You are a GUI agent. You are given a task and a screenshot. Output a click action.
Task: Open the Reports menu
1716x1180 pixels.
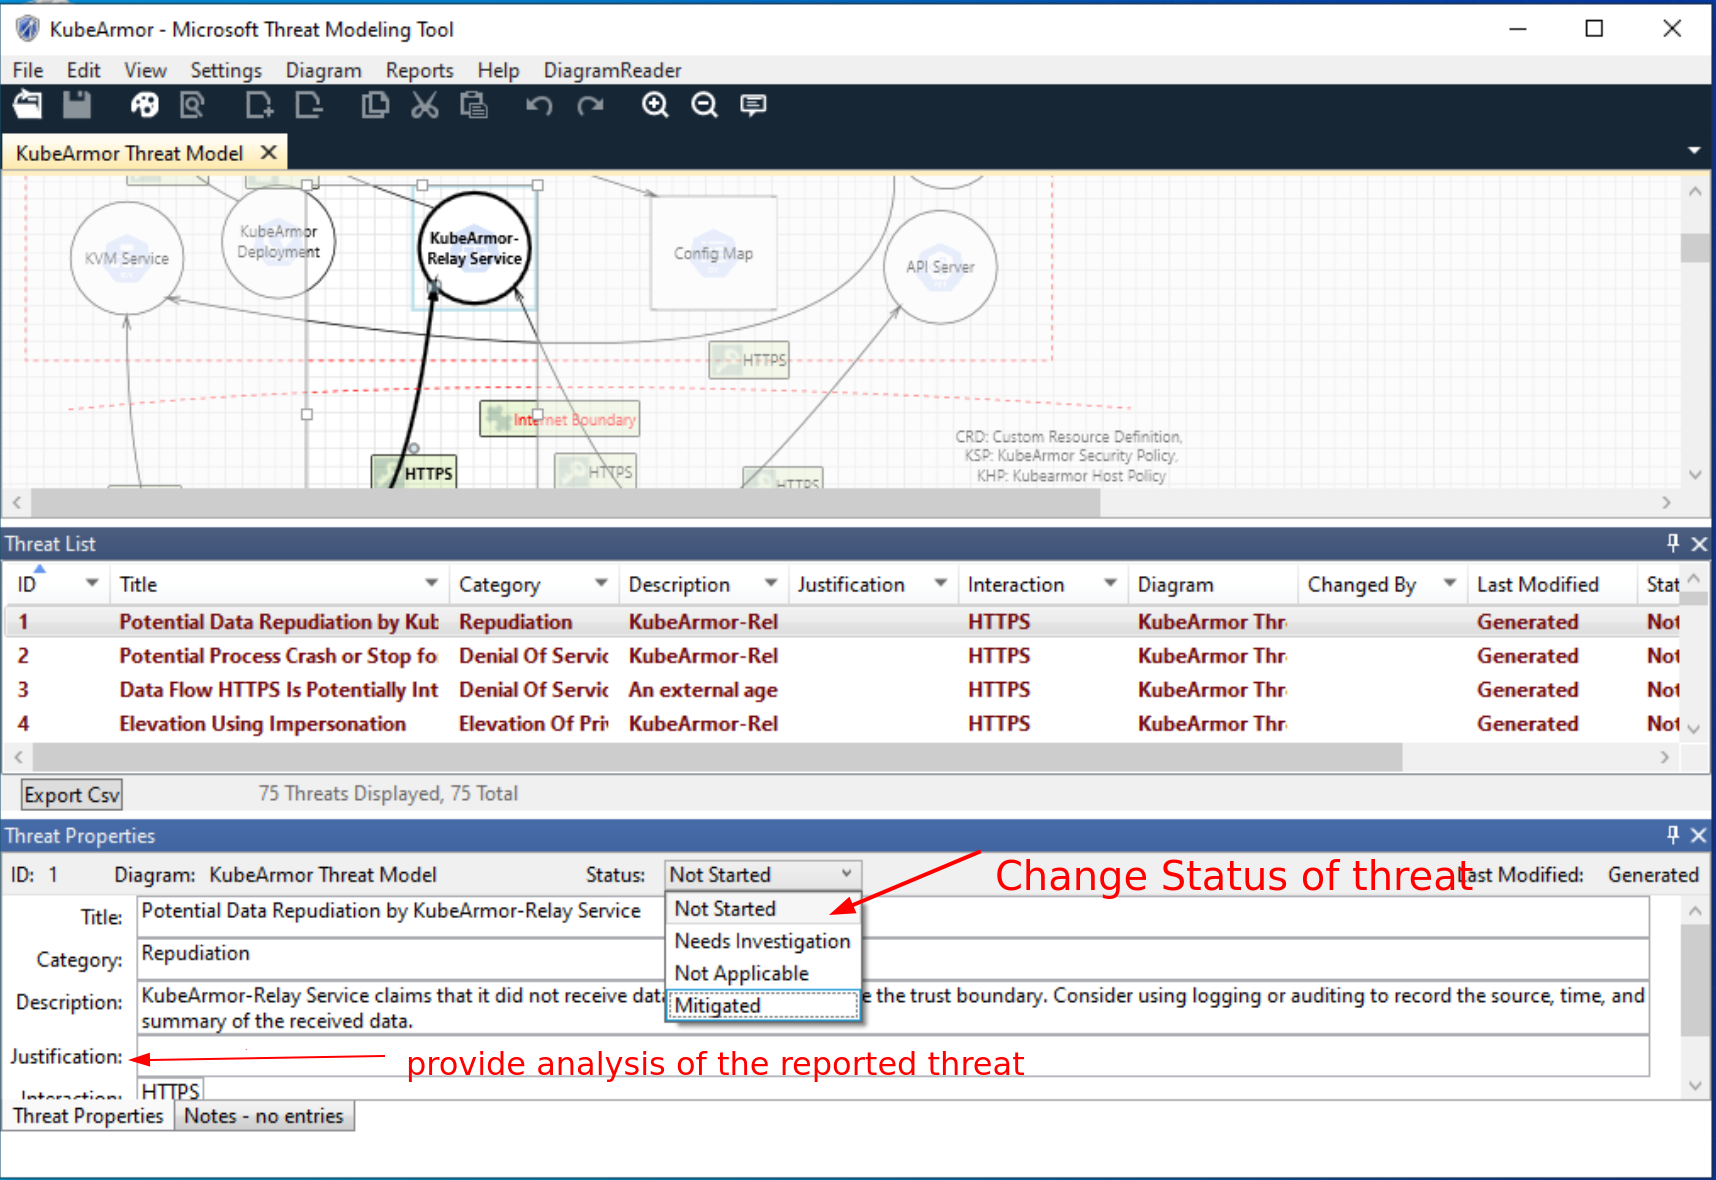coord(420,70)
